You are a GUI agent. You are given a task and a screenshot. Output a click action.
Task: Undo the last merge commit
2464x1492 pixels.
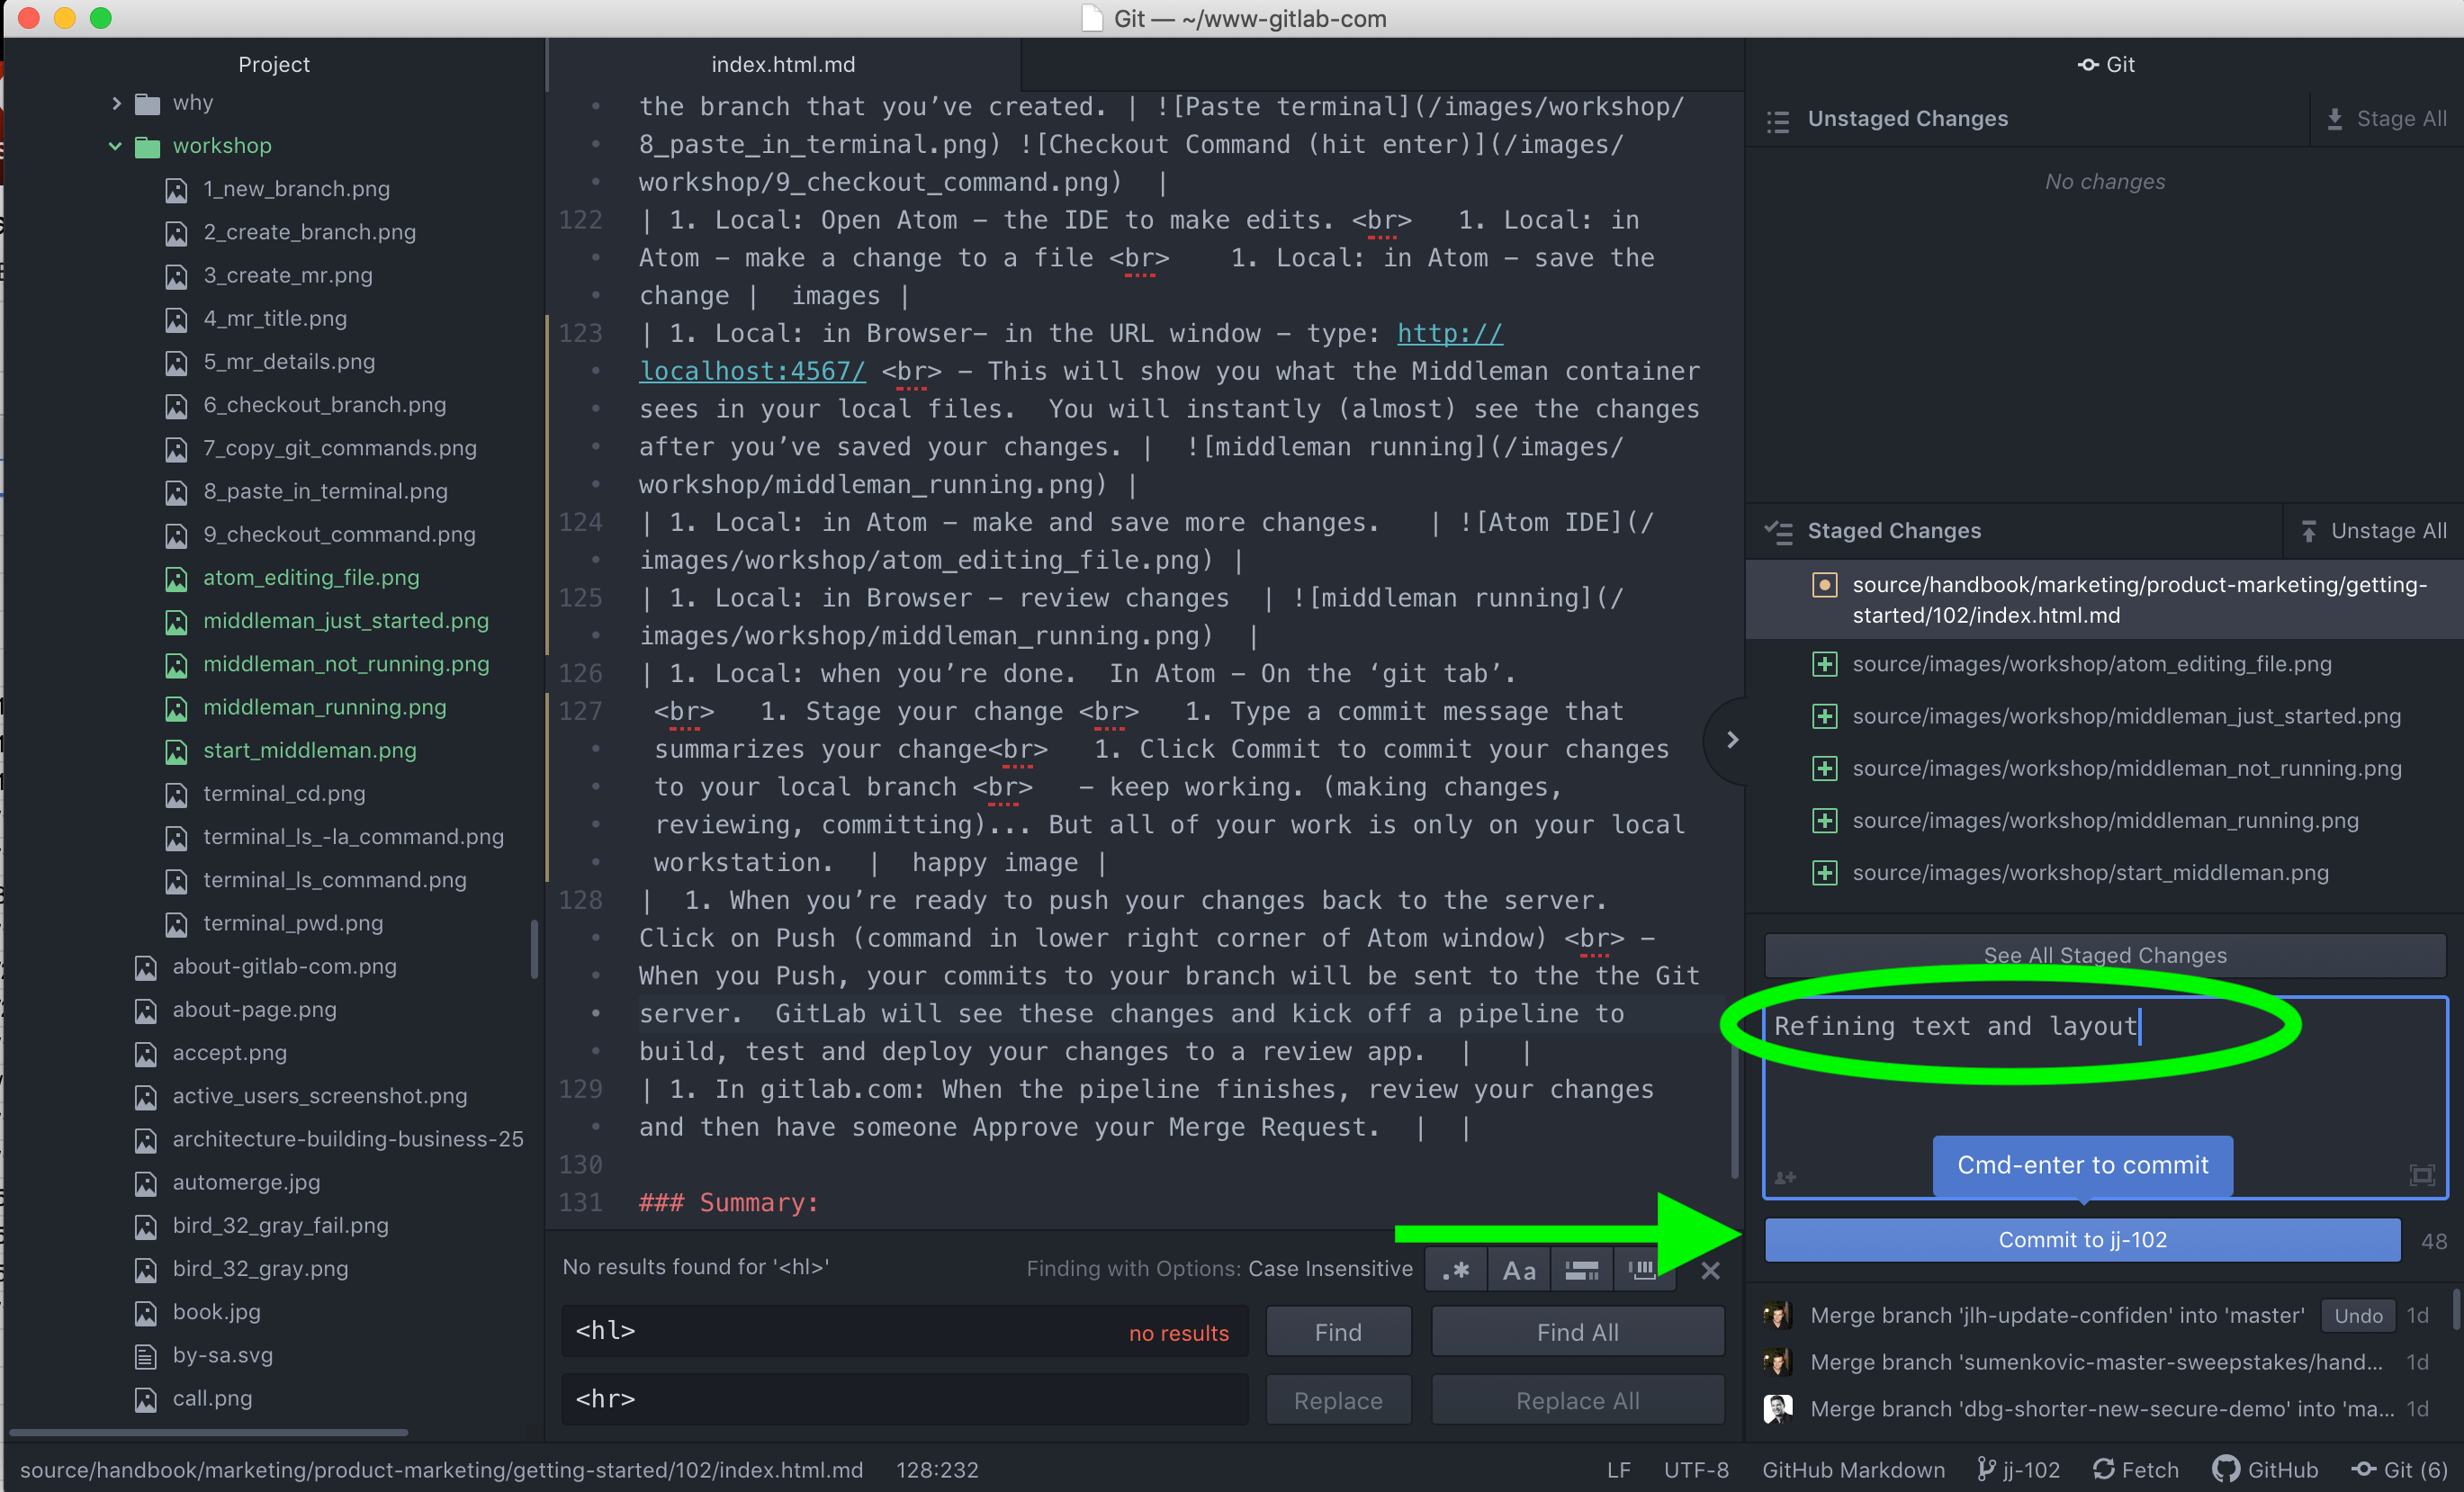[x=2358, y=1316]
